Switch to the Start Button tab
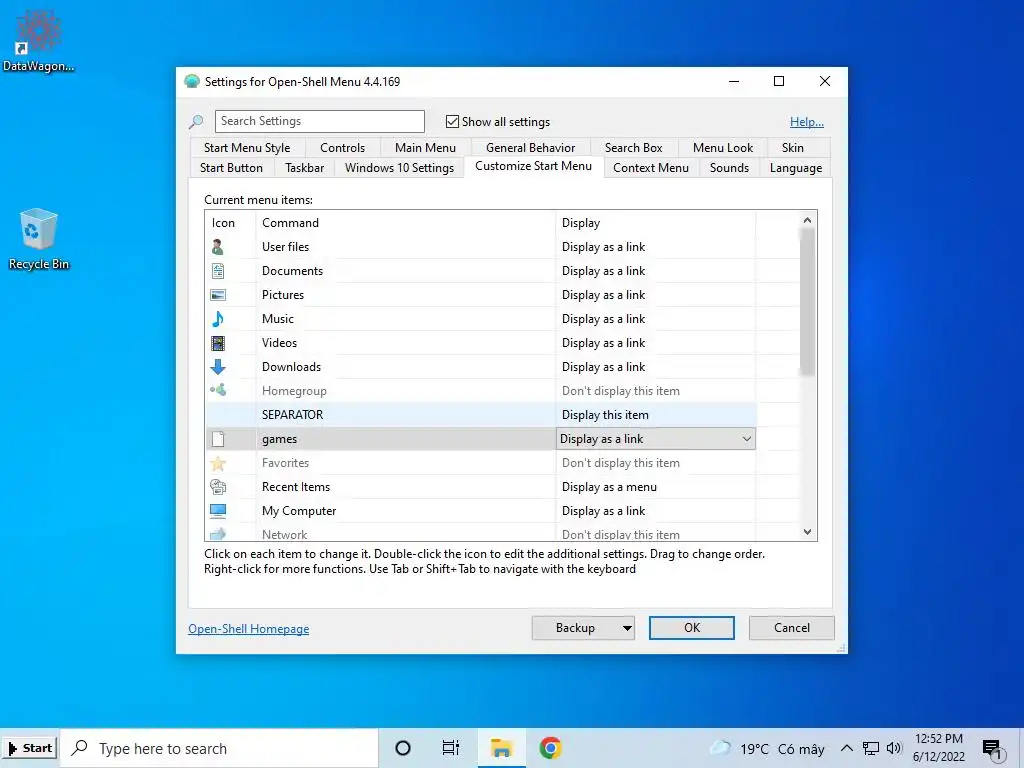Viewport: 1024px width, 768px height. 231,168
